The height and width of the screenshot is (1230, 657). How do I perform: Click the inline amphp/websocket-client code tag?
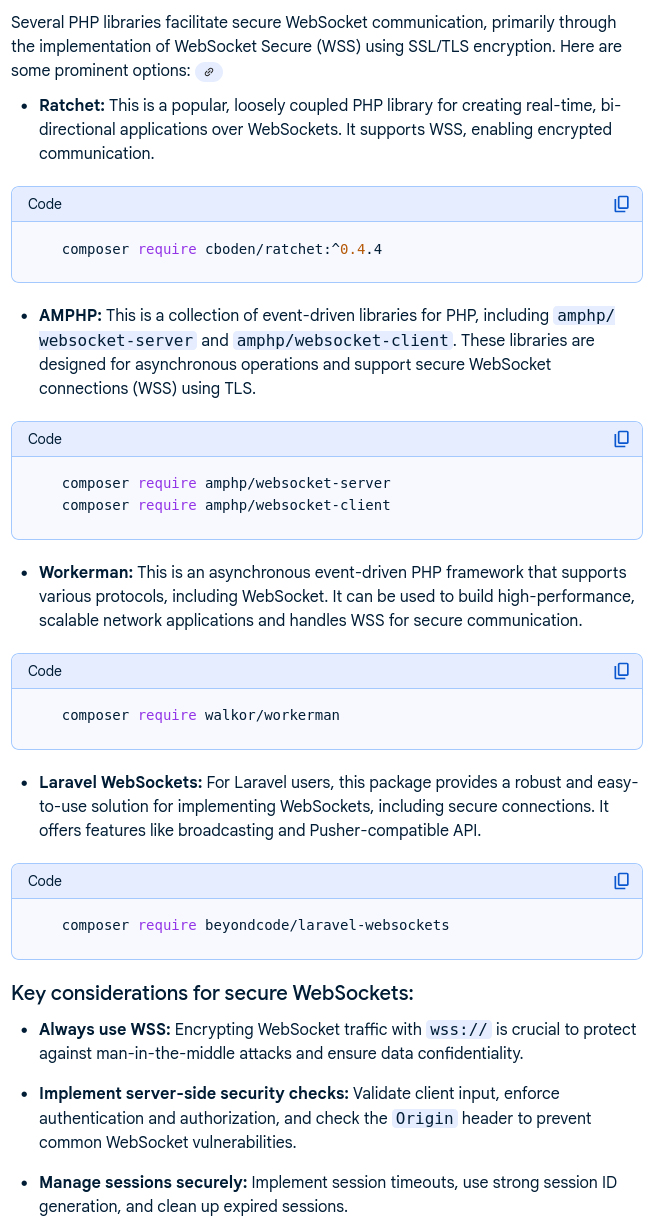tap(343, 340)
